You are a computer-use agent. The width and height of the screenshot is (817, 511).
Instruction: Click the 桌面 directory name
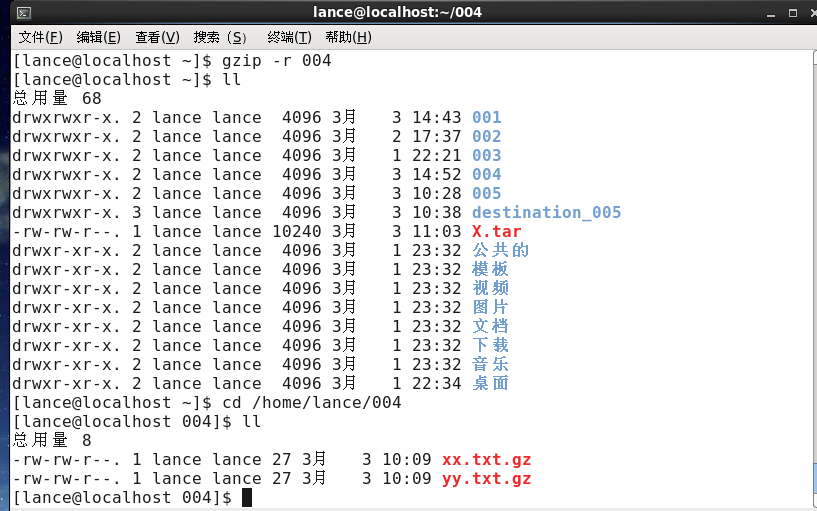tap(490, 383)
